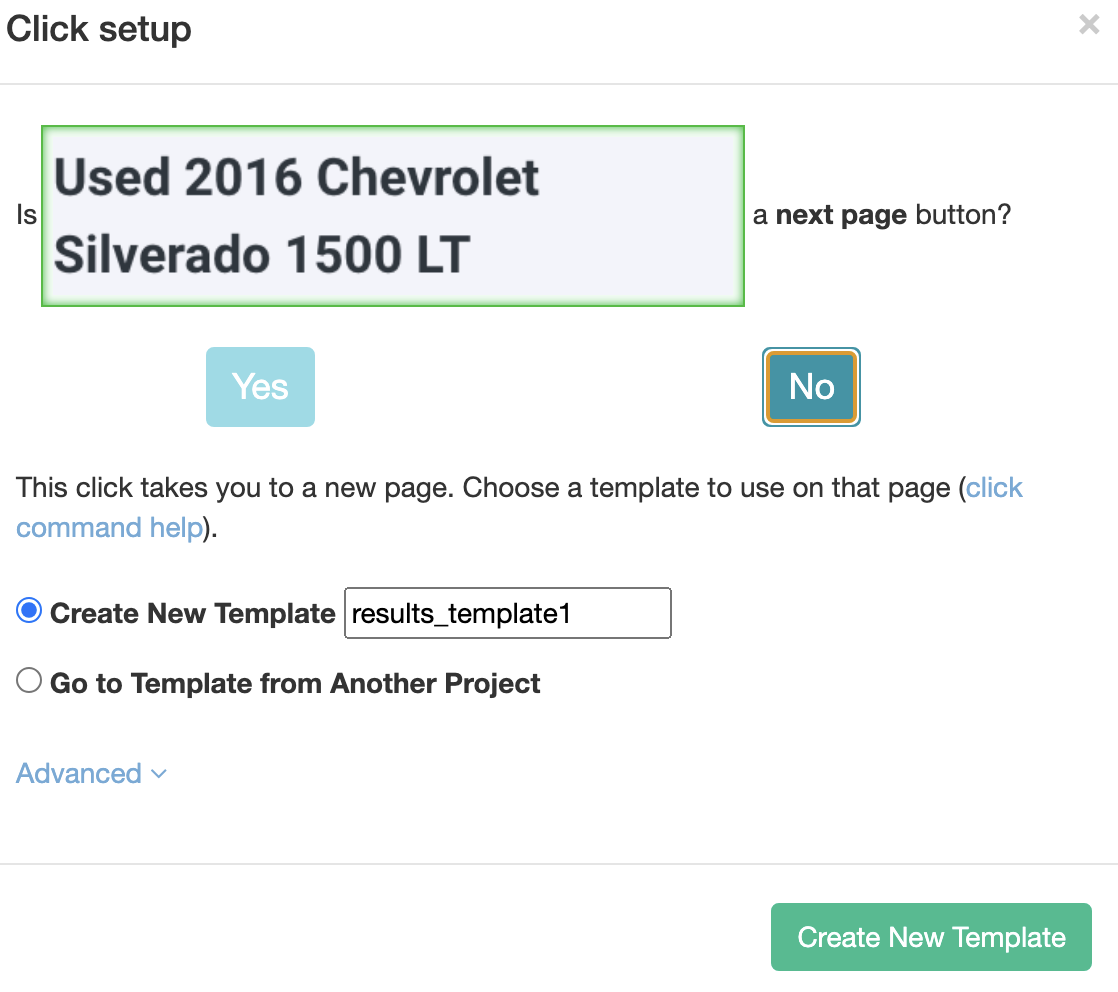Expand the Advanced options section
1118x992 pixels.
[x=91, y=774]
